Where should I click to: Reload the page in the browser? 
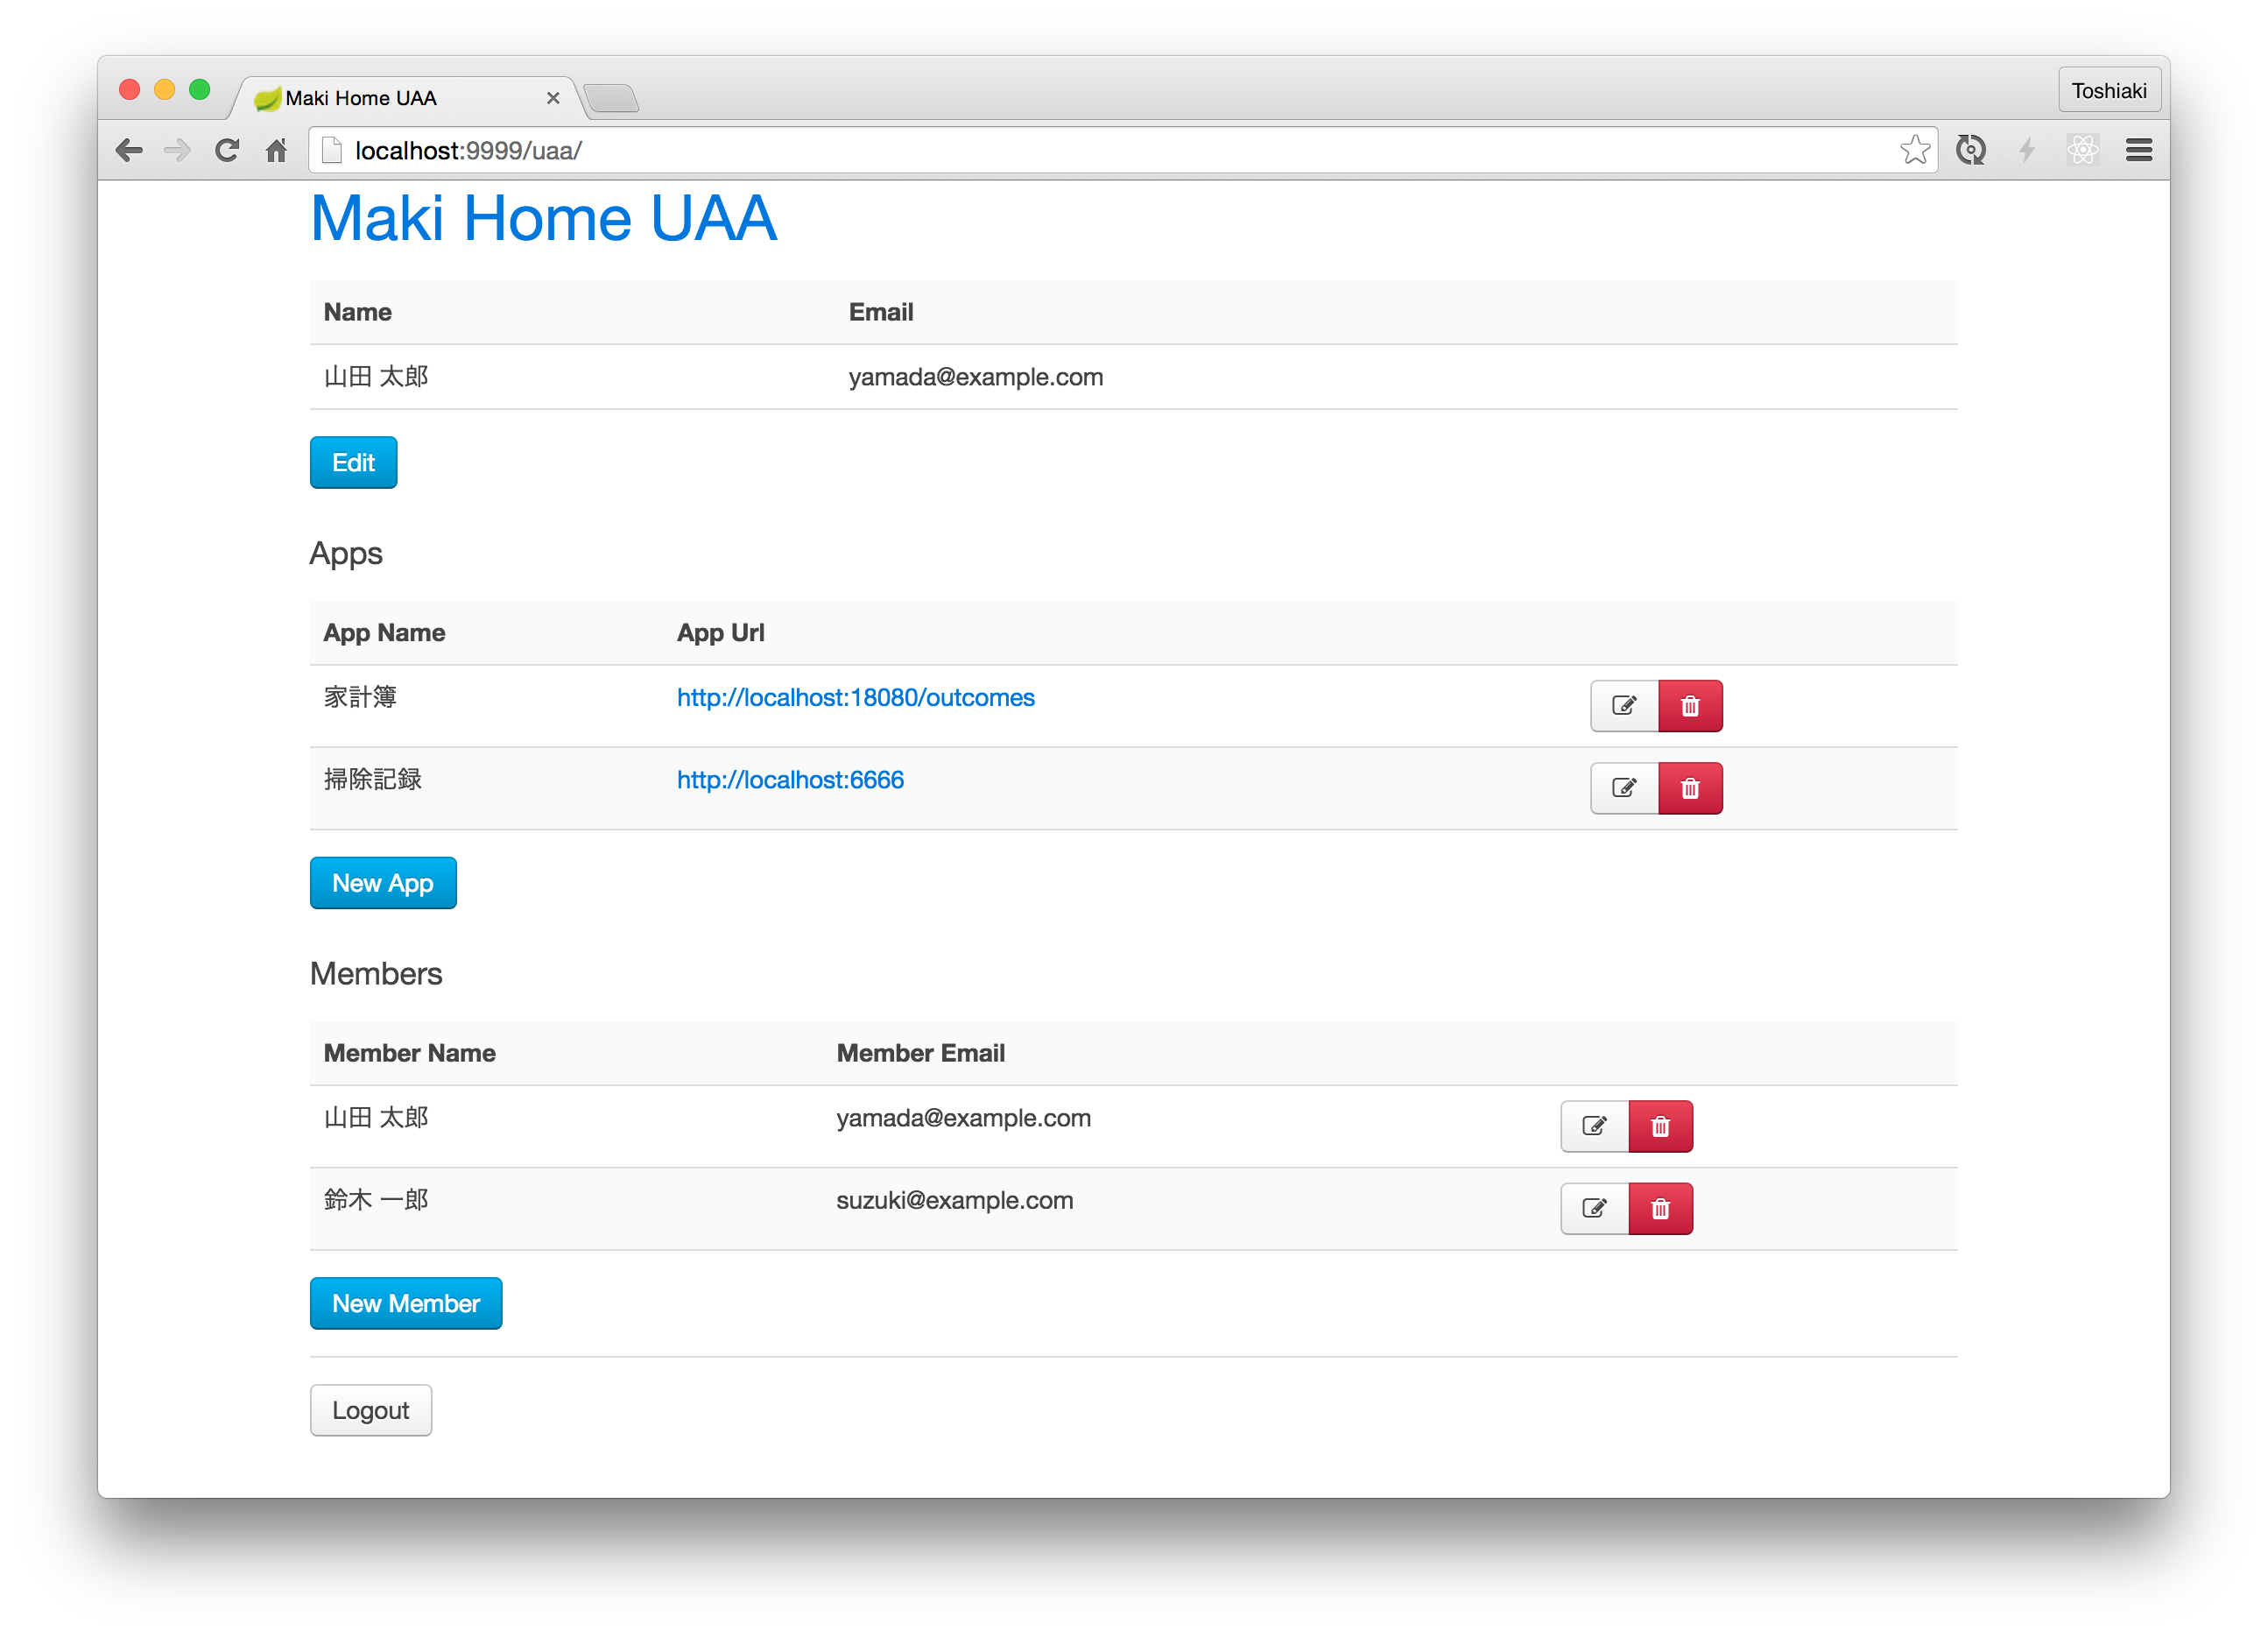click(x=227, y=150)
